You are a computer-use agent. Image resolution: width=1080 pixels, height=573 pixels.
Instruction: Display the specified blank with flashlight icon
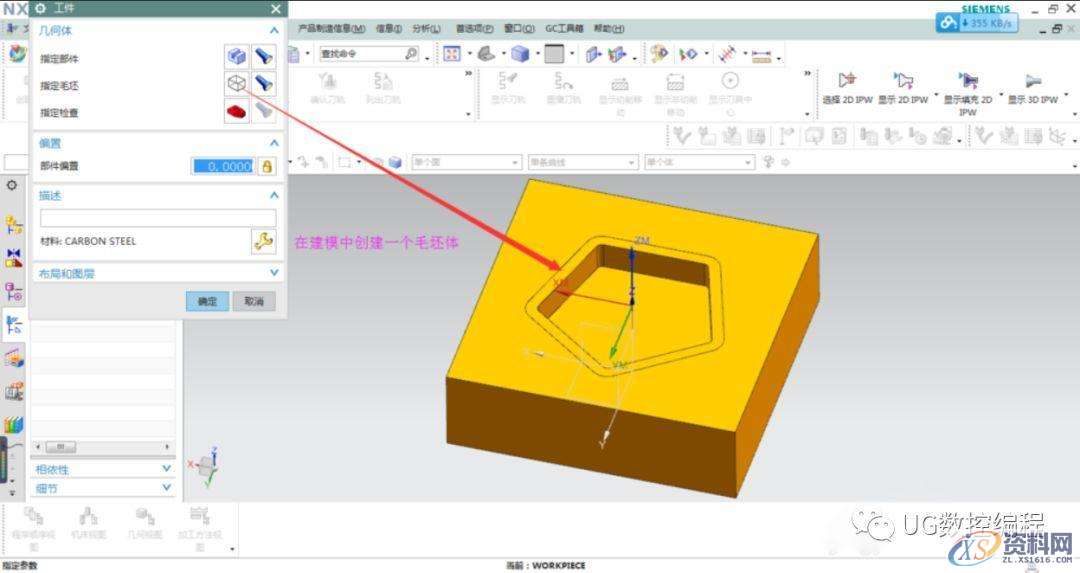(x=264, y=84)
